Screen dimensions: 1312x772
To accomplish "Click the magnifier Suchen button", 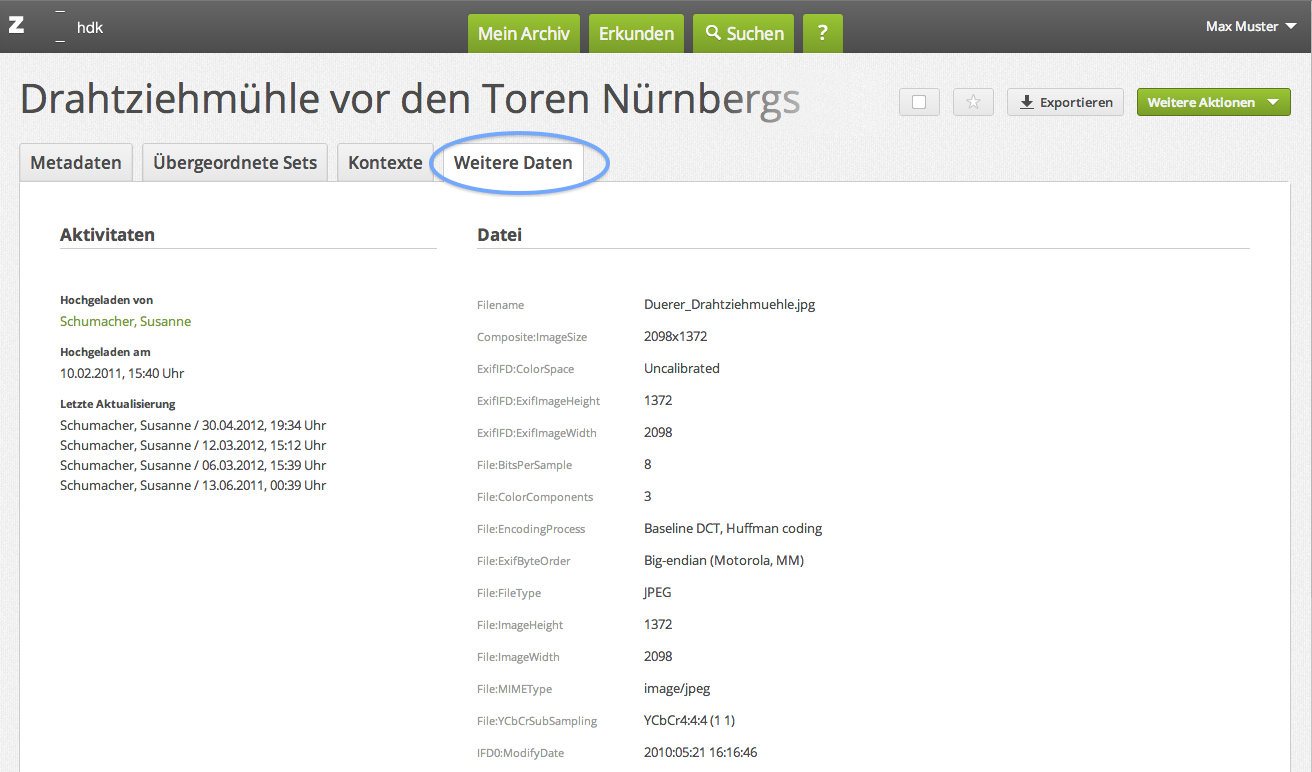I will pos(744,34).
